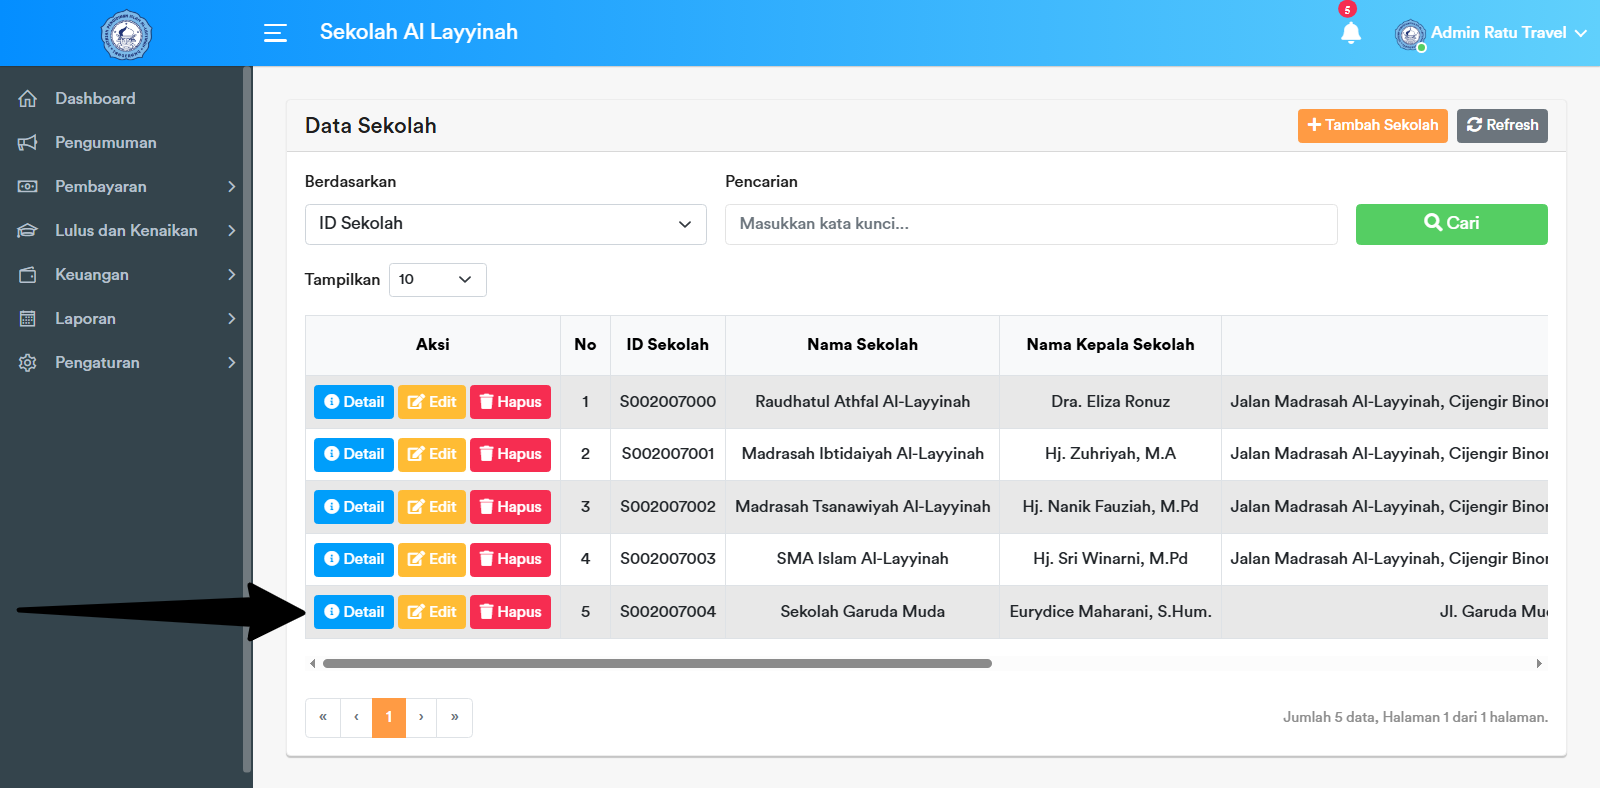
Task: Click the Admin Ratu Travel avatar
Action: tap(1410, 35)
